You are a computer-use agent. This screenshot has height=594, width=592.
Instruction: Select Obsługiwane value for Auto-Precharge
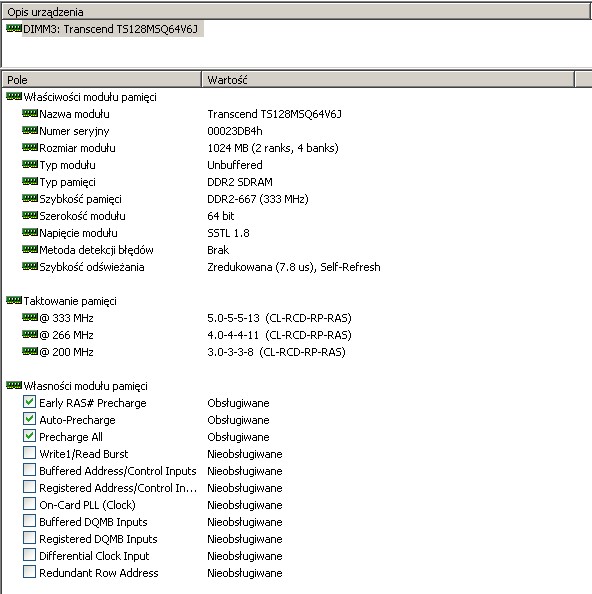[x=238, y=420]
